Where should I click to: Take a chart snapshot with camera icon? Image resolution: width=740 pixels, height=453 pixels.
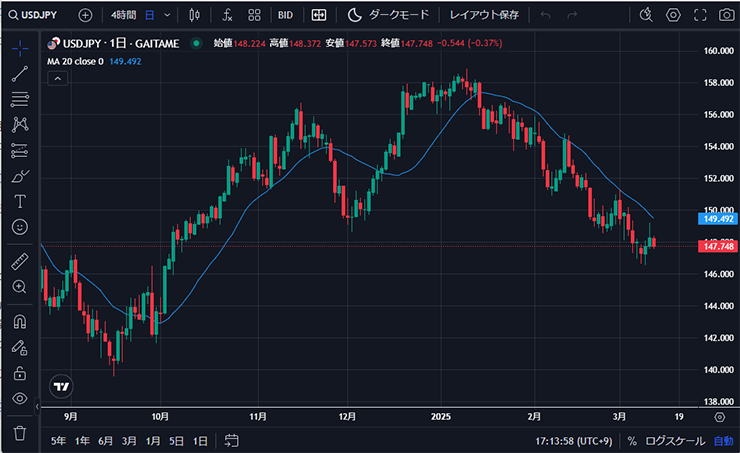pyautogui.click(x=725, y=15)
